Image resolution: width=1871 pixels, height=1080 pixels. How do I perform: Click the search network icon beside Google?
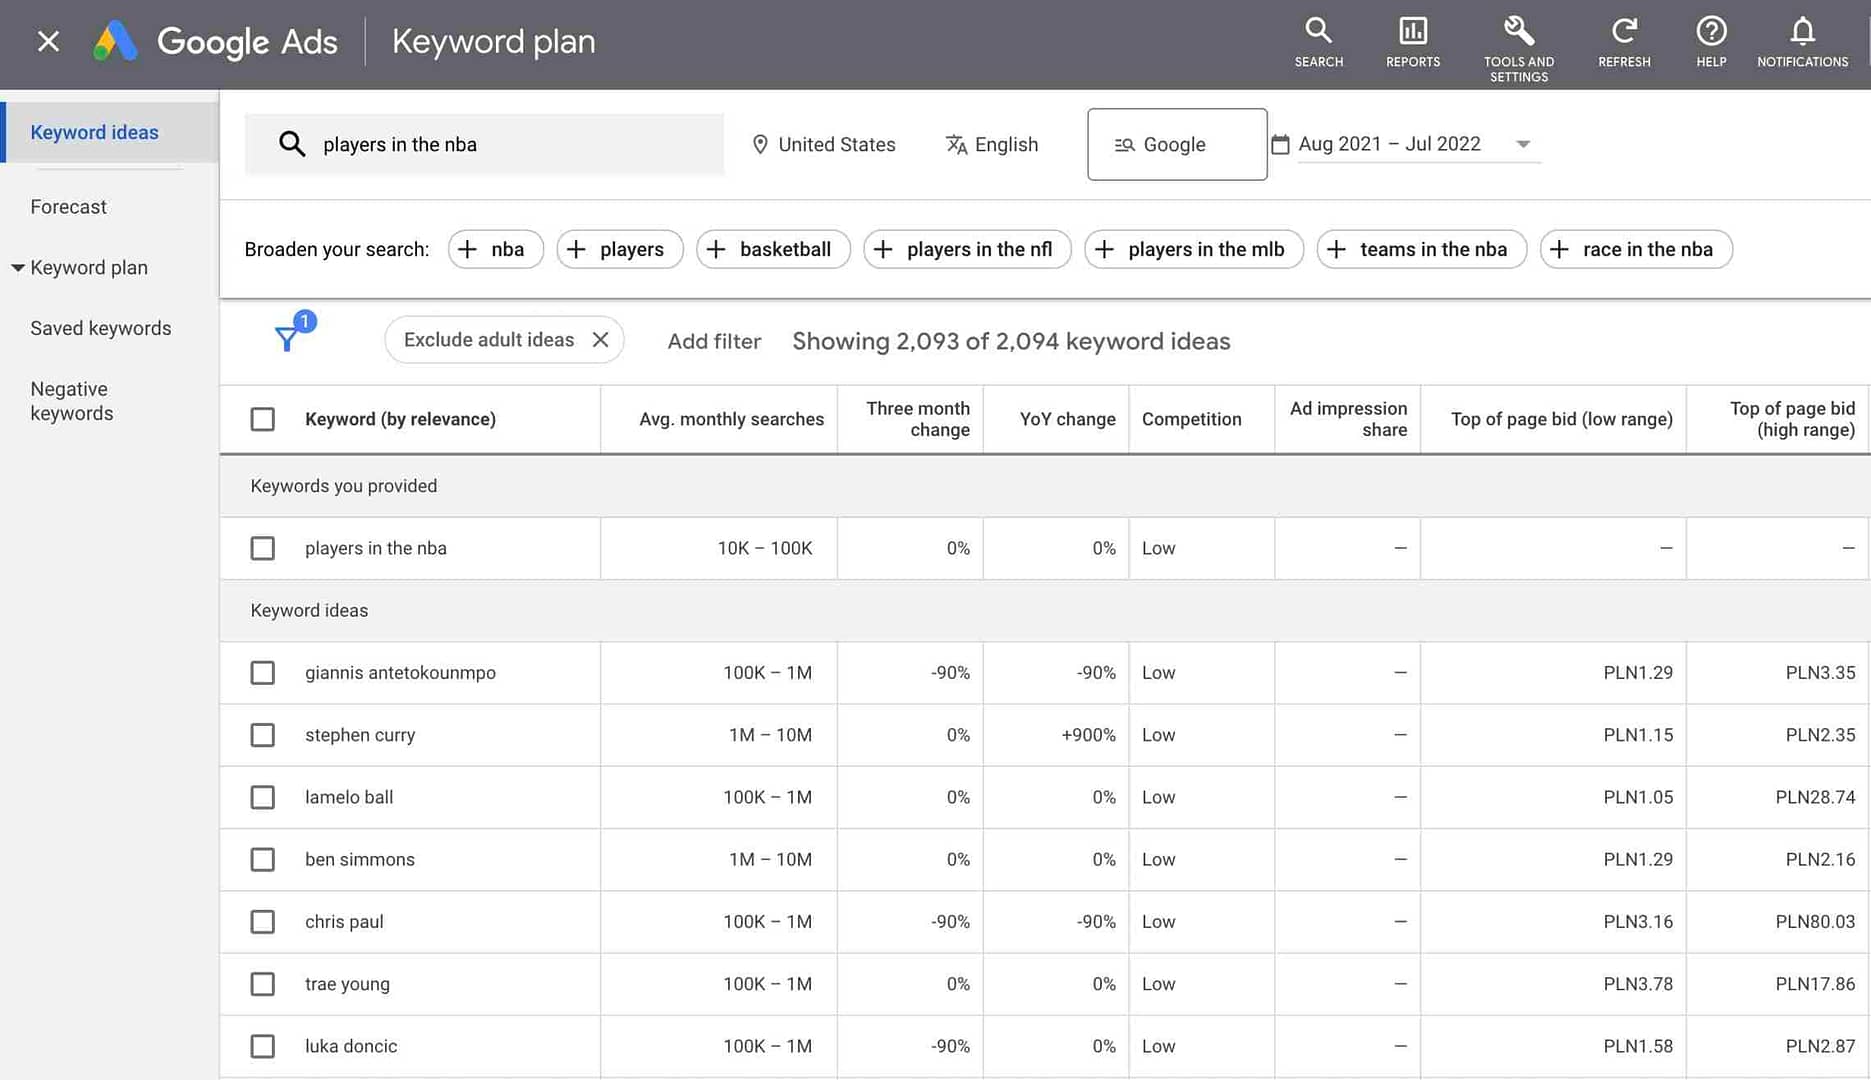click(1124, 145)
